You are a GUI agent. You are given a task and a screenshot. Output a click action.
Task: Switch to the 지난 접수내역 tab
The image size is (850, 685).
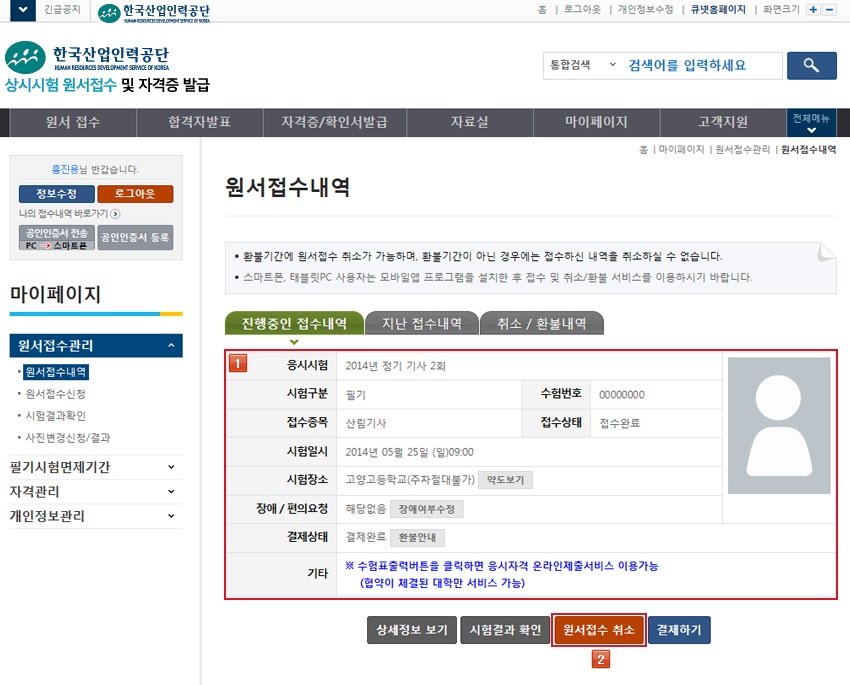coord(420,323)
